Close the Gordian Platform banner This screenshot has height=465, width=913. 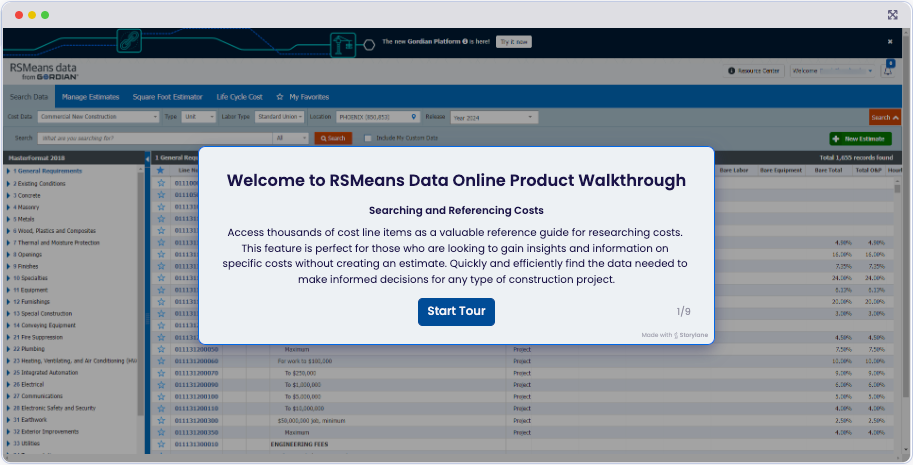(x=890, y=42)
